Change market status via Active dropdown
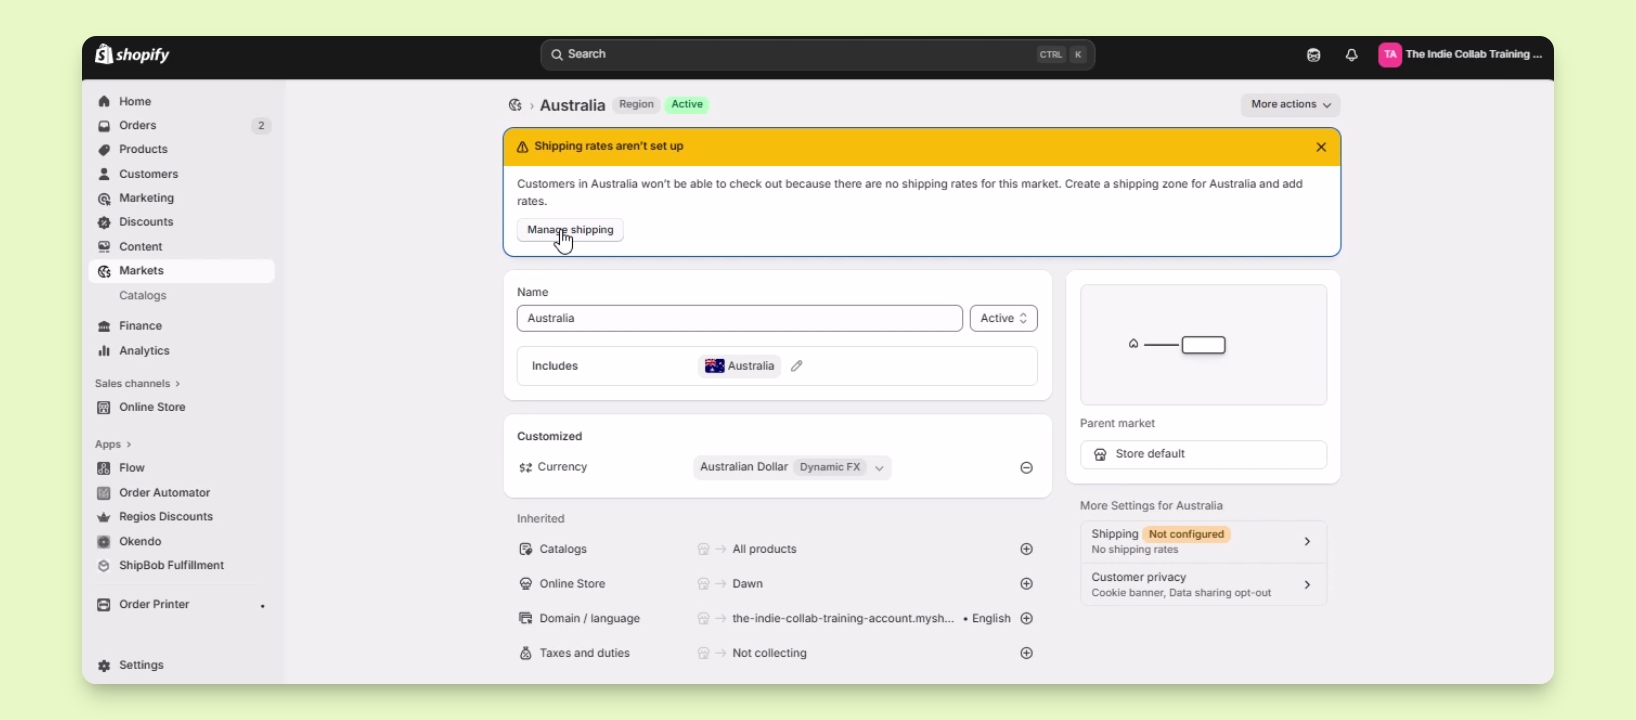Screen dimensions: 1636x720 [1004, 319]
